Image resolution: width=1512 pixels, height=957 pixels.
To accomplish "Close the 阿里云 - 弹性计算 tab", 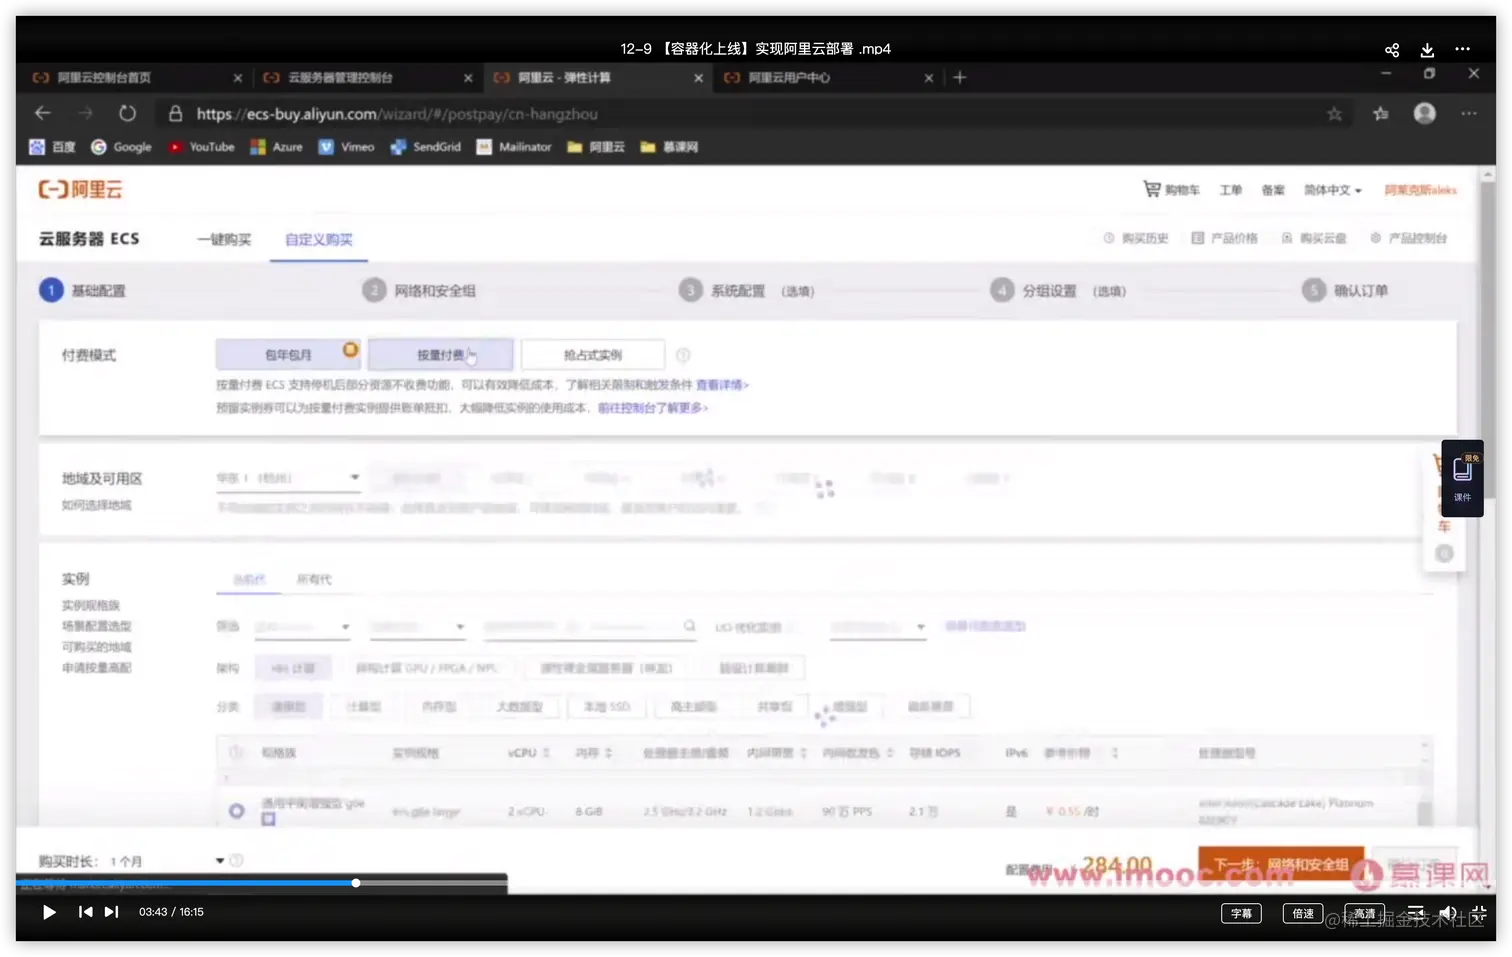I will pyautogui.click(x=698, y=78).
